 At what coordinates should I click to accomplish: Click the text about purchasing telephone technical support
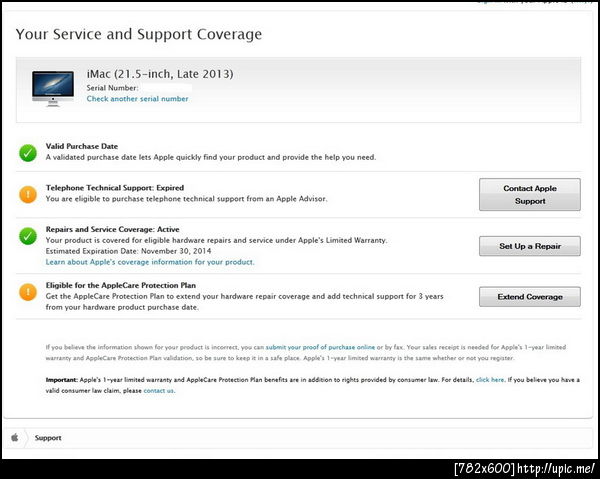click(186, 199)
